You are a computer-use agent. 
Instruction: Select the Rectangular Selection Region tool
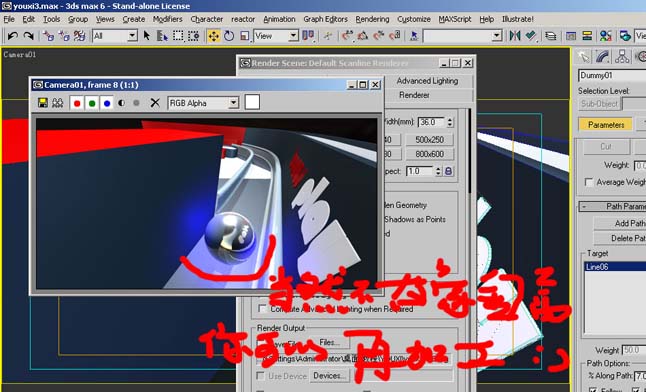(x=178, y=36)
